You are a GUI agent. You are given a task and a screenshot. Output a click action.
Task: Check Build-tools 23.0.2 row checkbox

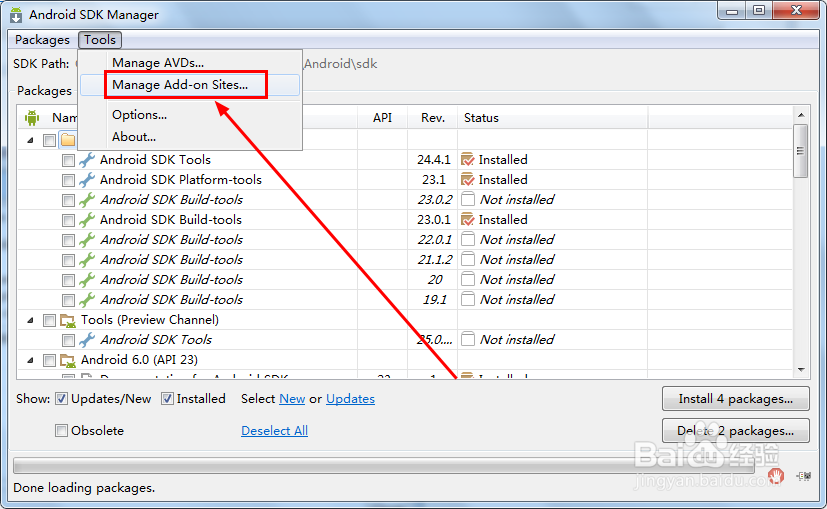coord(68,200)
